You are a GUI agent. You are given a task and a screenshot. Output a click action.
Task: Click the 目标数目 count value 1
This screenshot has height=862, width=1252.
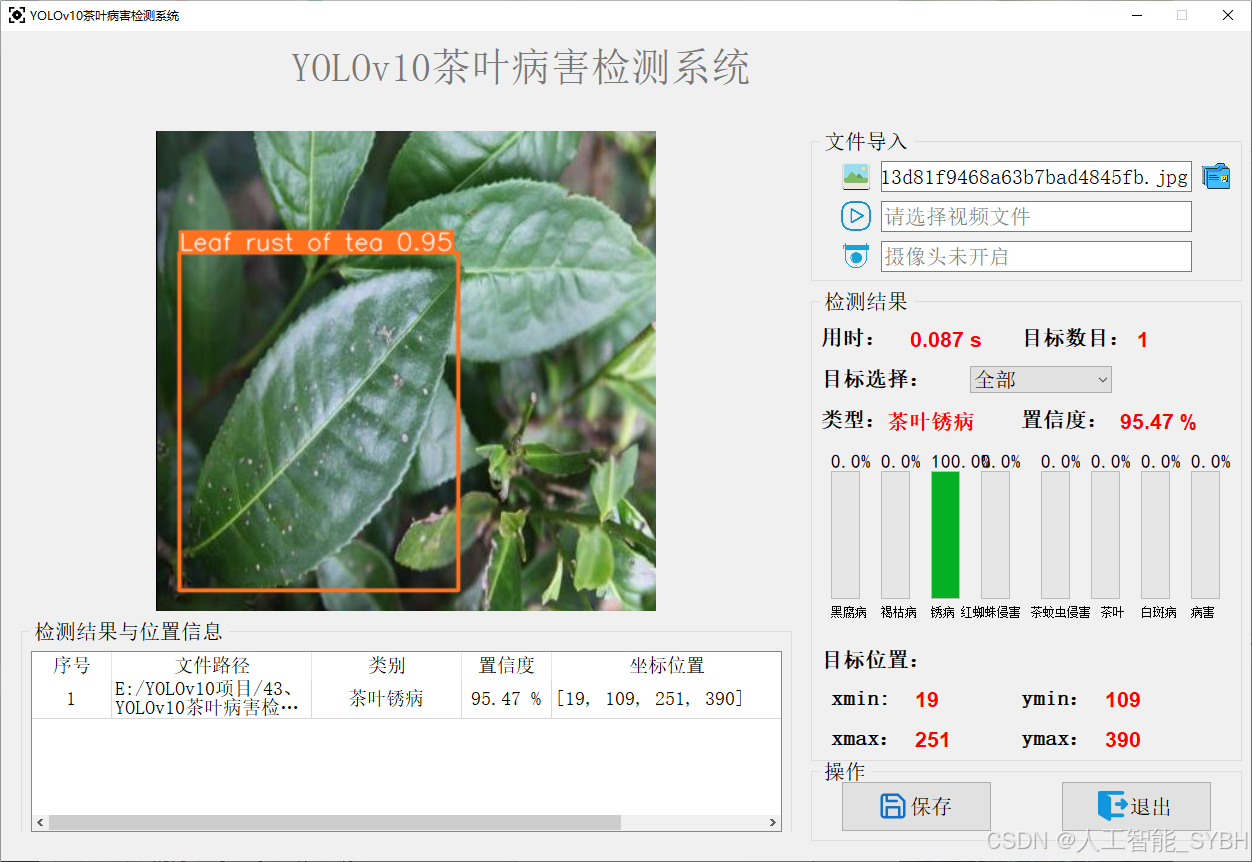pyautogui.click(x=1142, y=340)
